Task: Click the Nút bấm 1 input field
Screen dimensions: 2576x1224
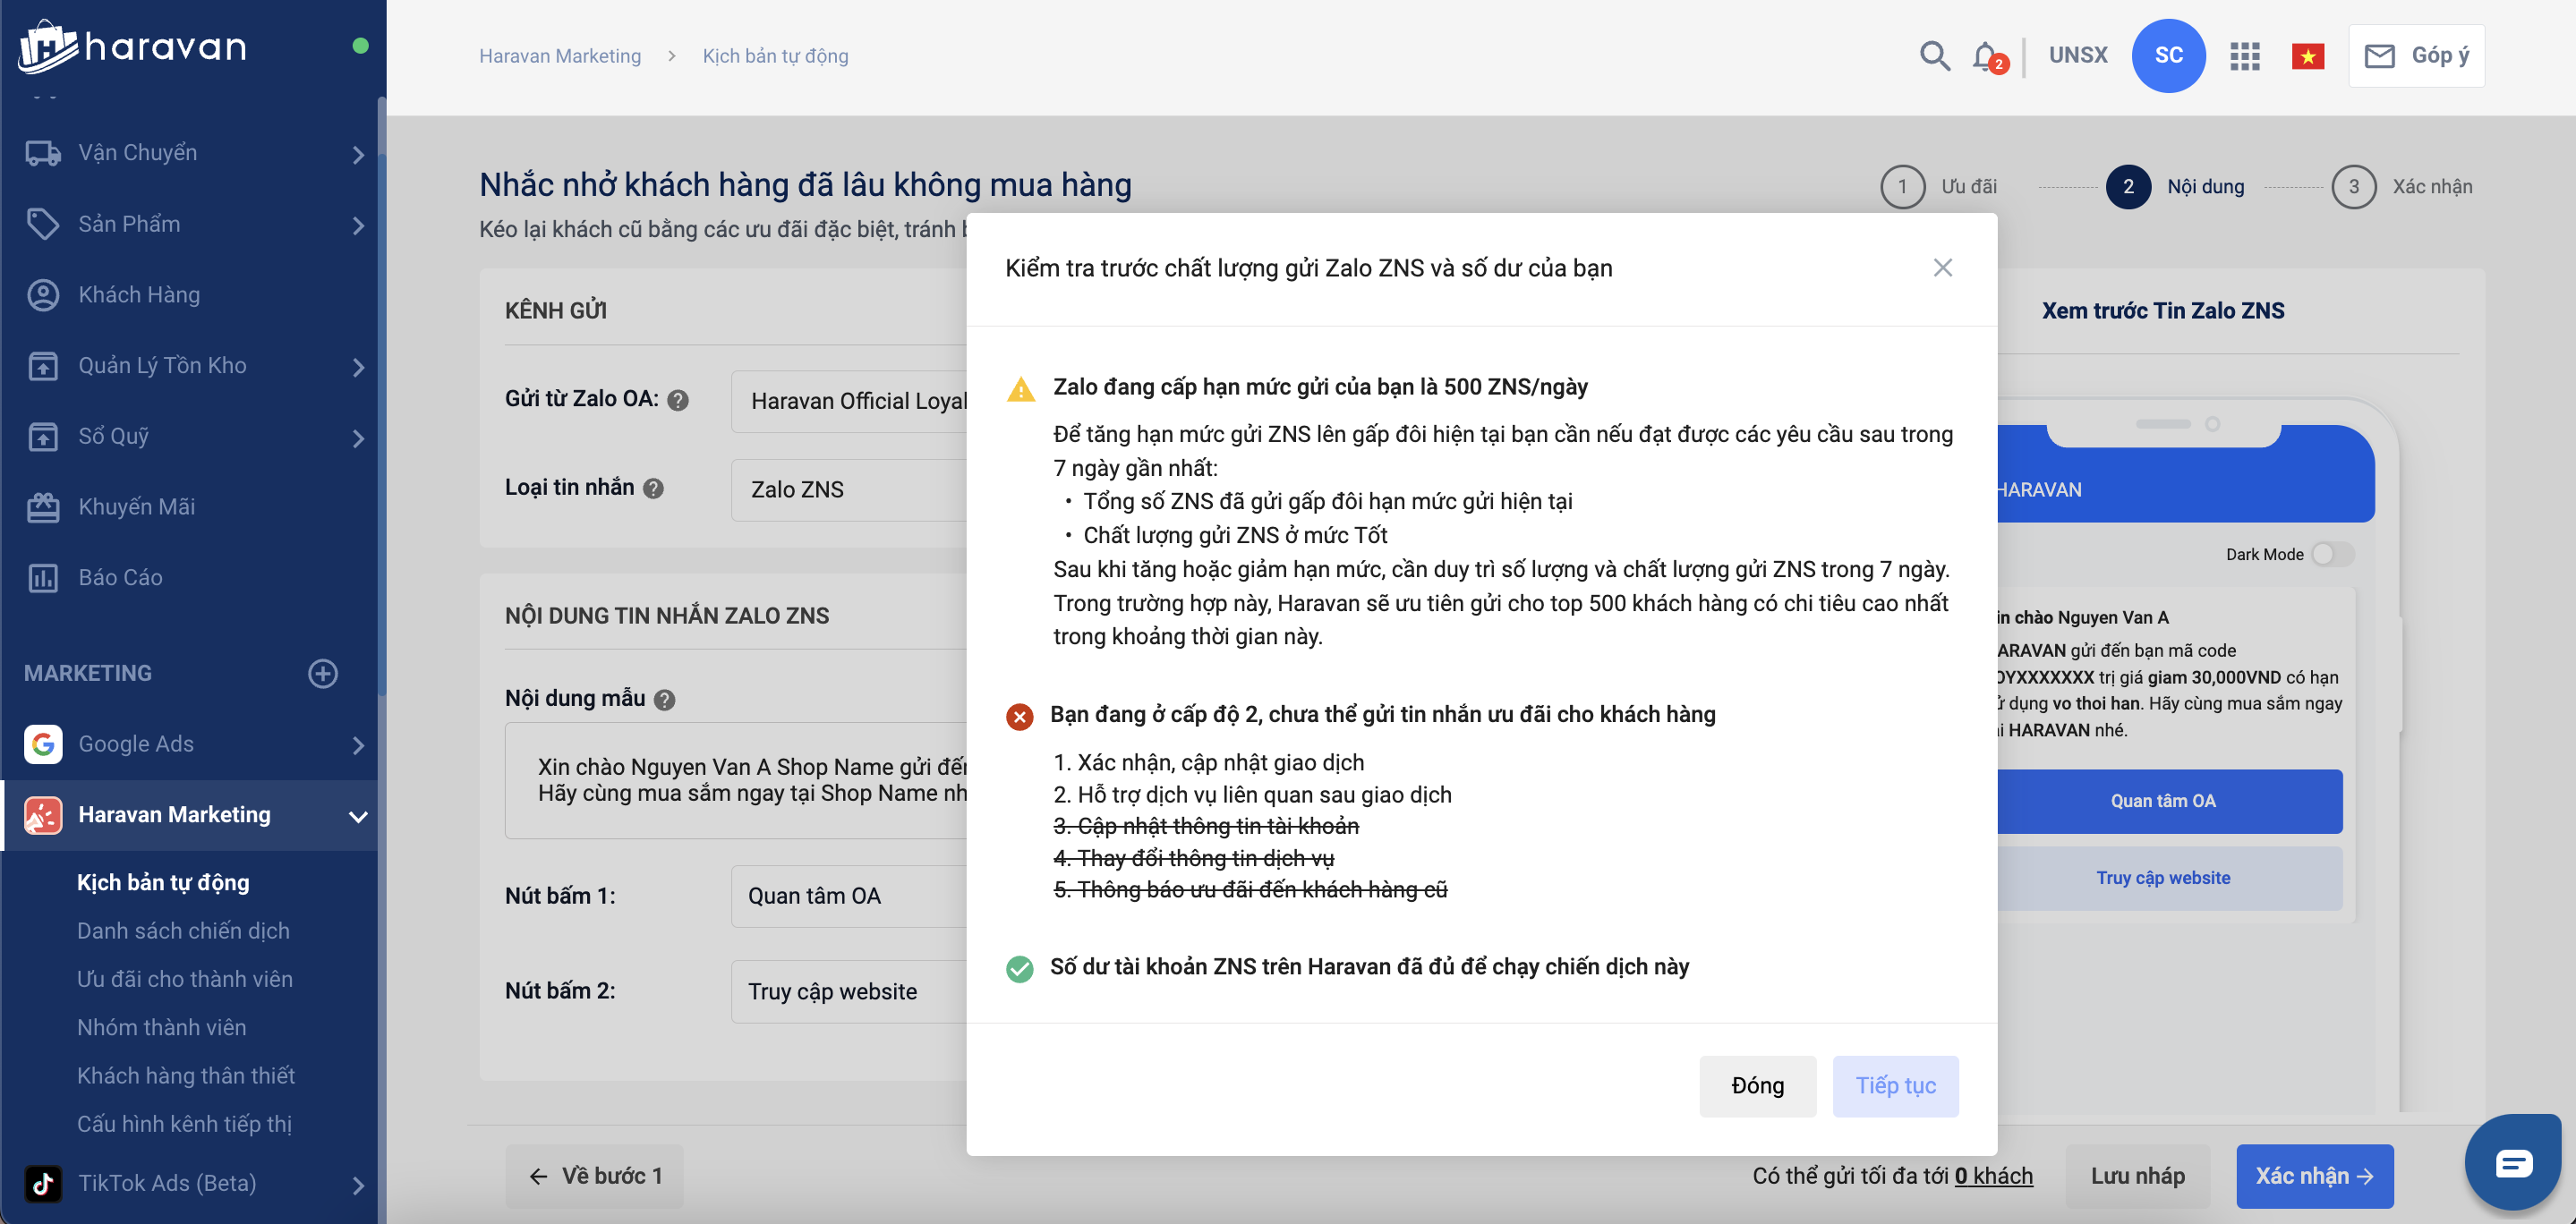Action: click(849, 896)
